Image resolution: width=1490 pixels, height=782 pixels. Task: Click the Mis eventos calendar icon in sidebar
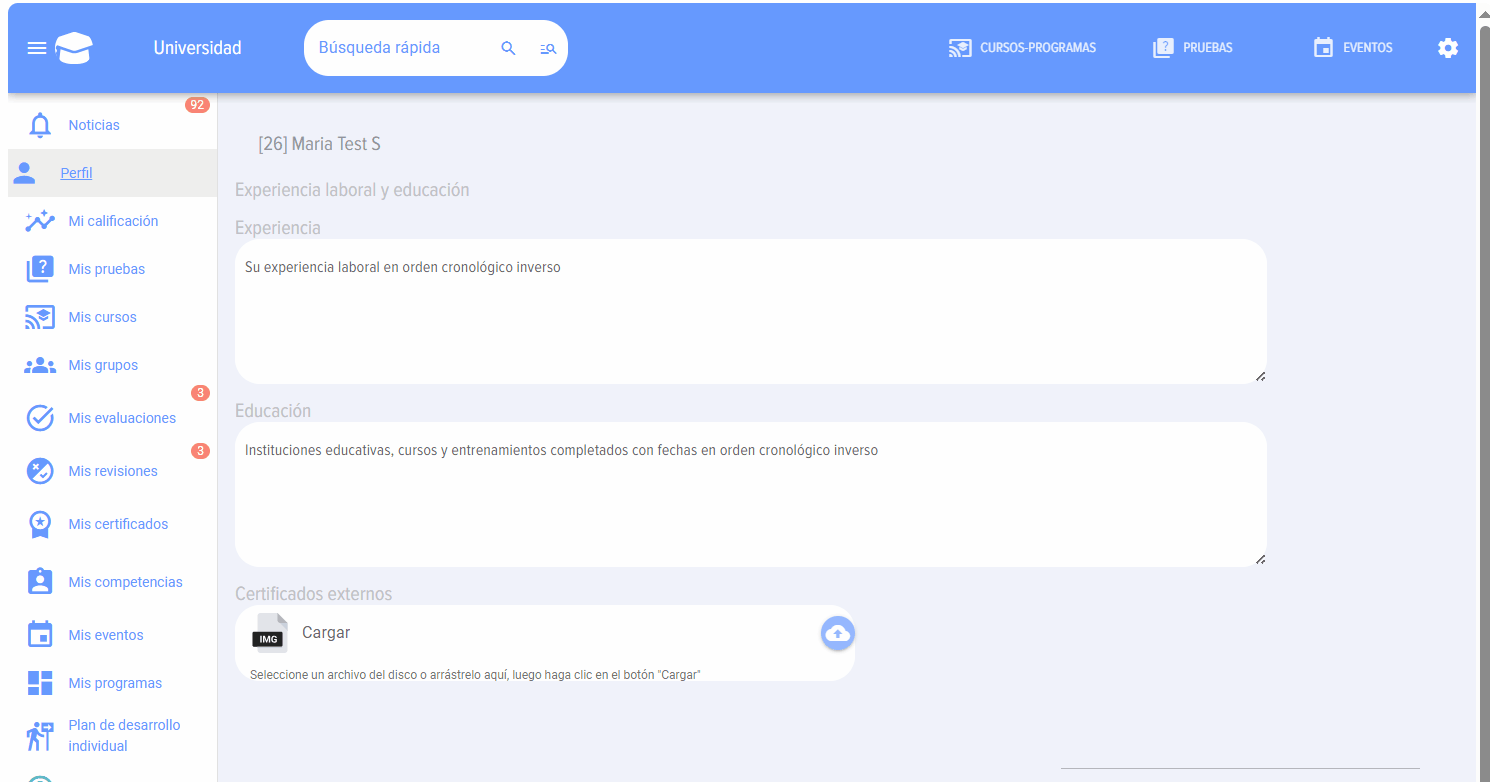pyautogui.click(x=40, y=635)
